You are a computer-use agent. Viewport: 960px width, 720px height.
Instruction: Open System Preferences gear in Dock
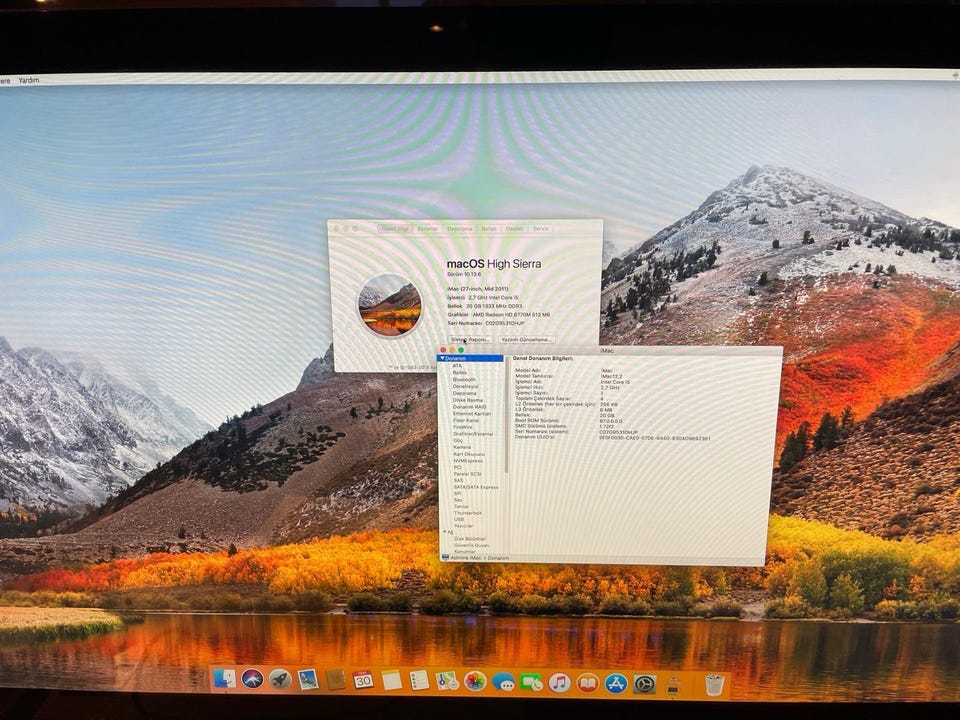(644, 684)
